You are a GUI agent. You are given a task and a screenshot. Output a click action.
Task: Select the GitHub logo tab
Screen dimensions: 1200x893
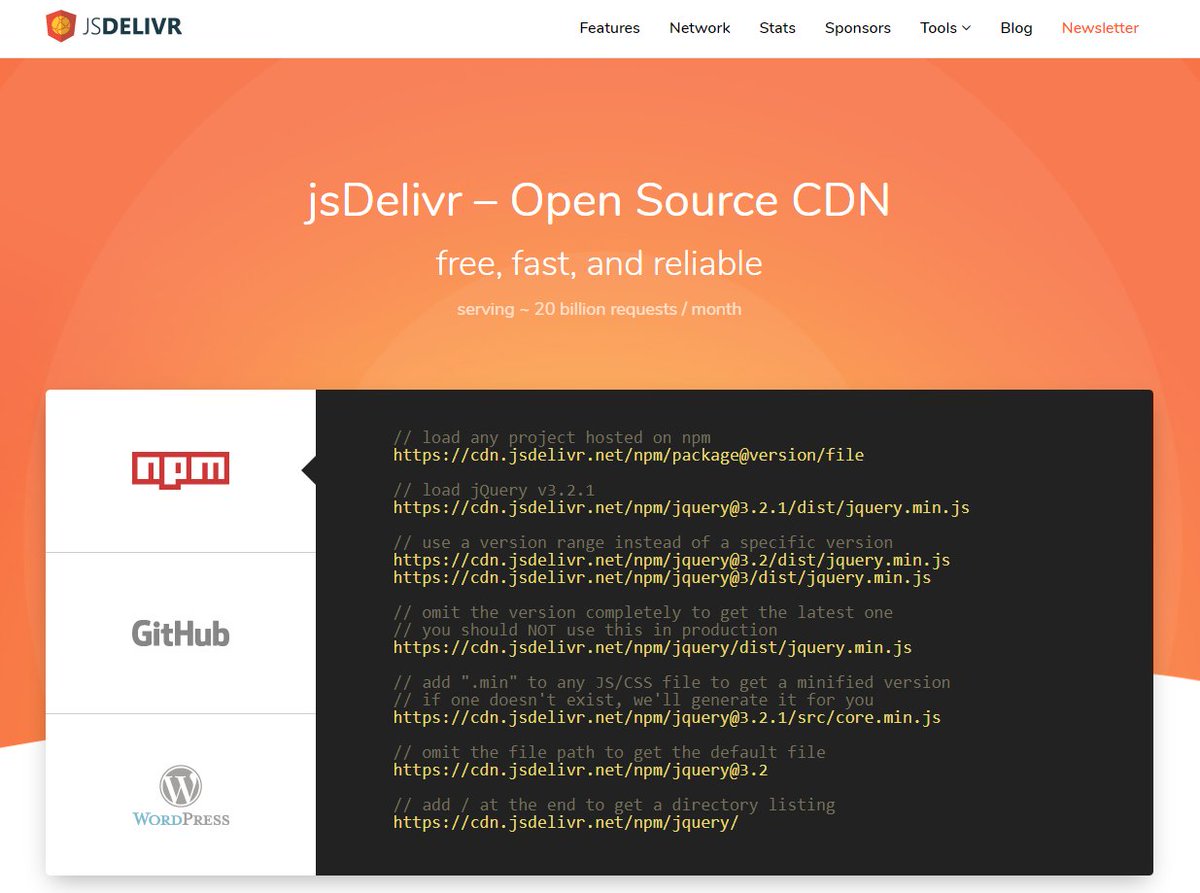[x=181, y=633]
